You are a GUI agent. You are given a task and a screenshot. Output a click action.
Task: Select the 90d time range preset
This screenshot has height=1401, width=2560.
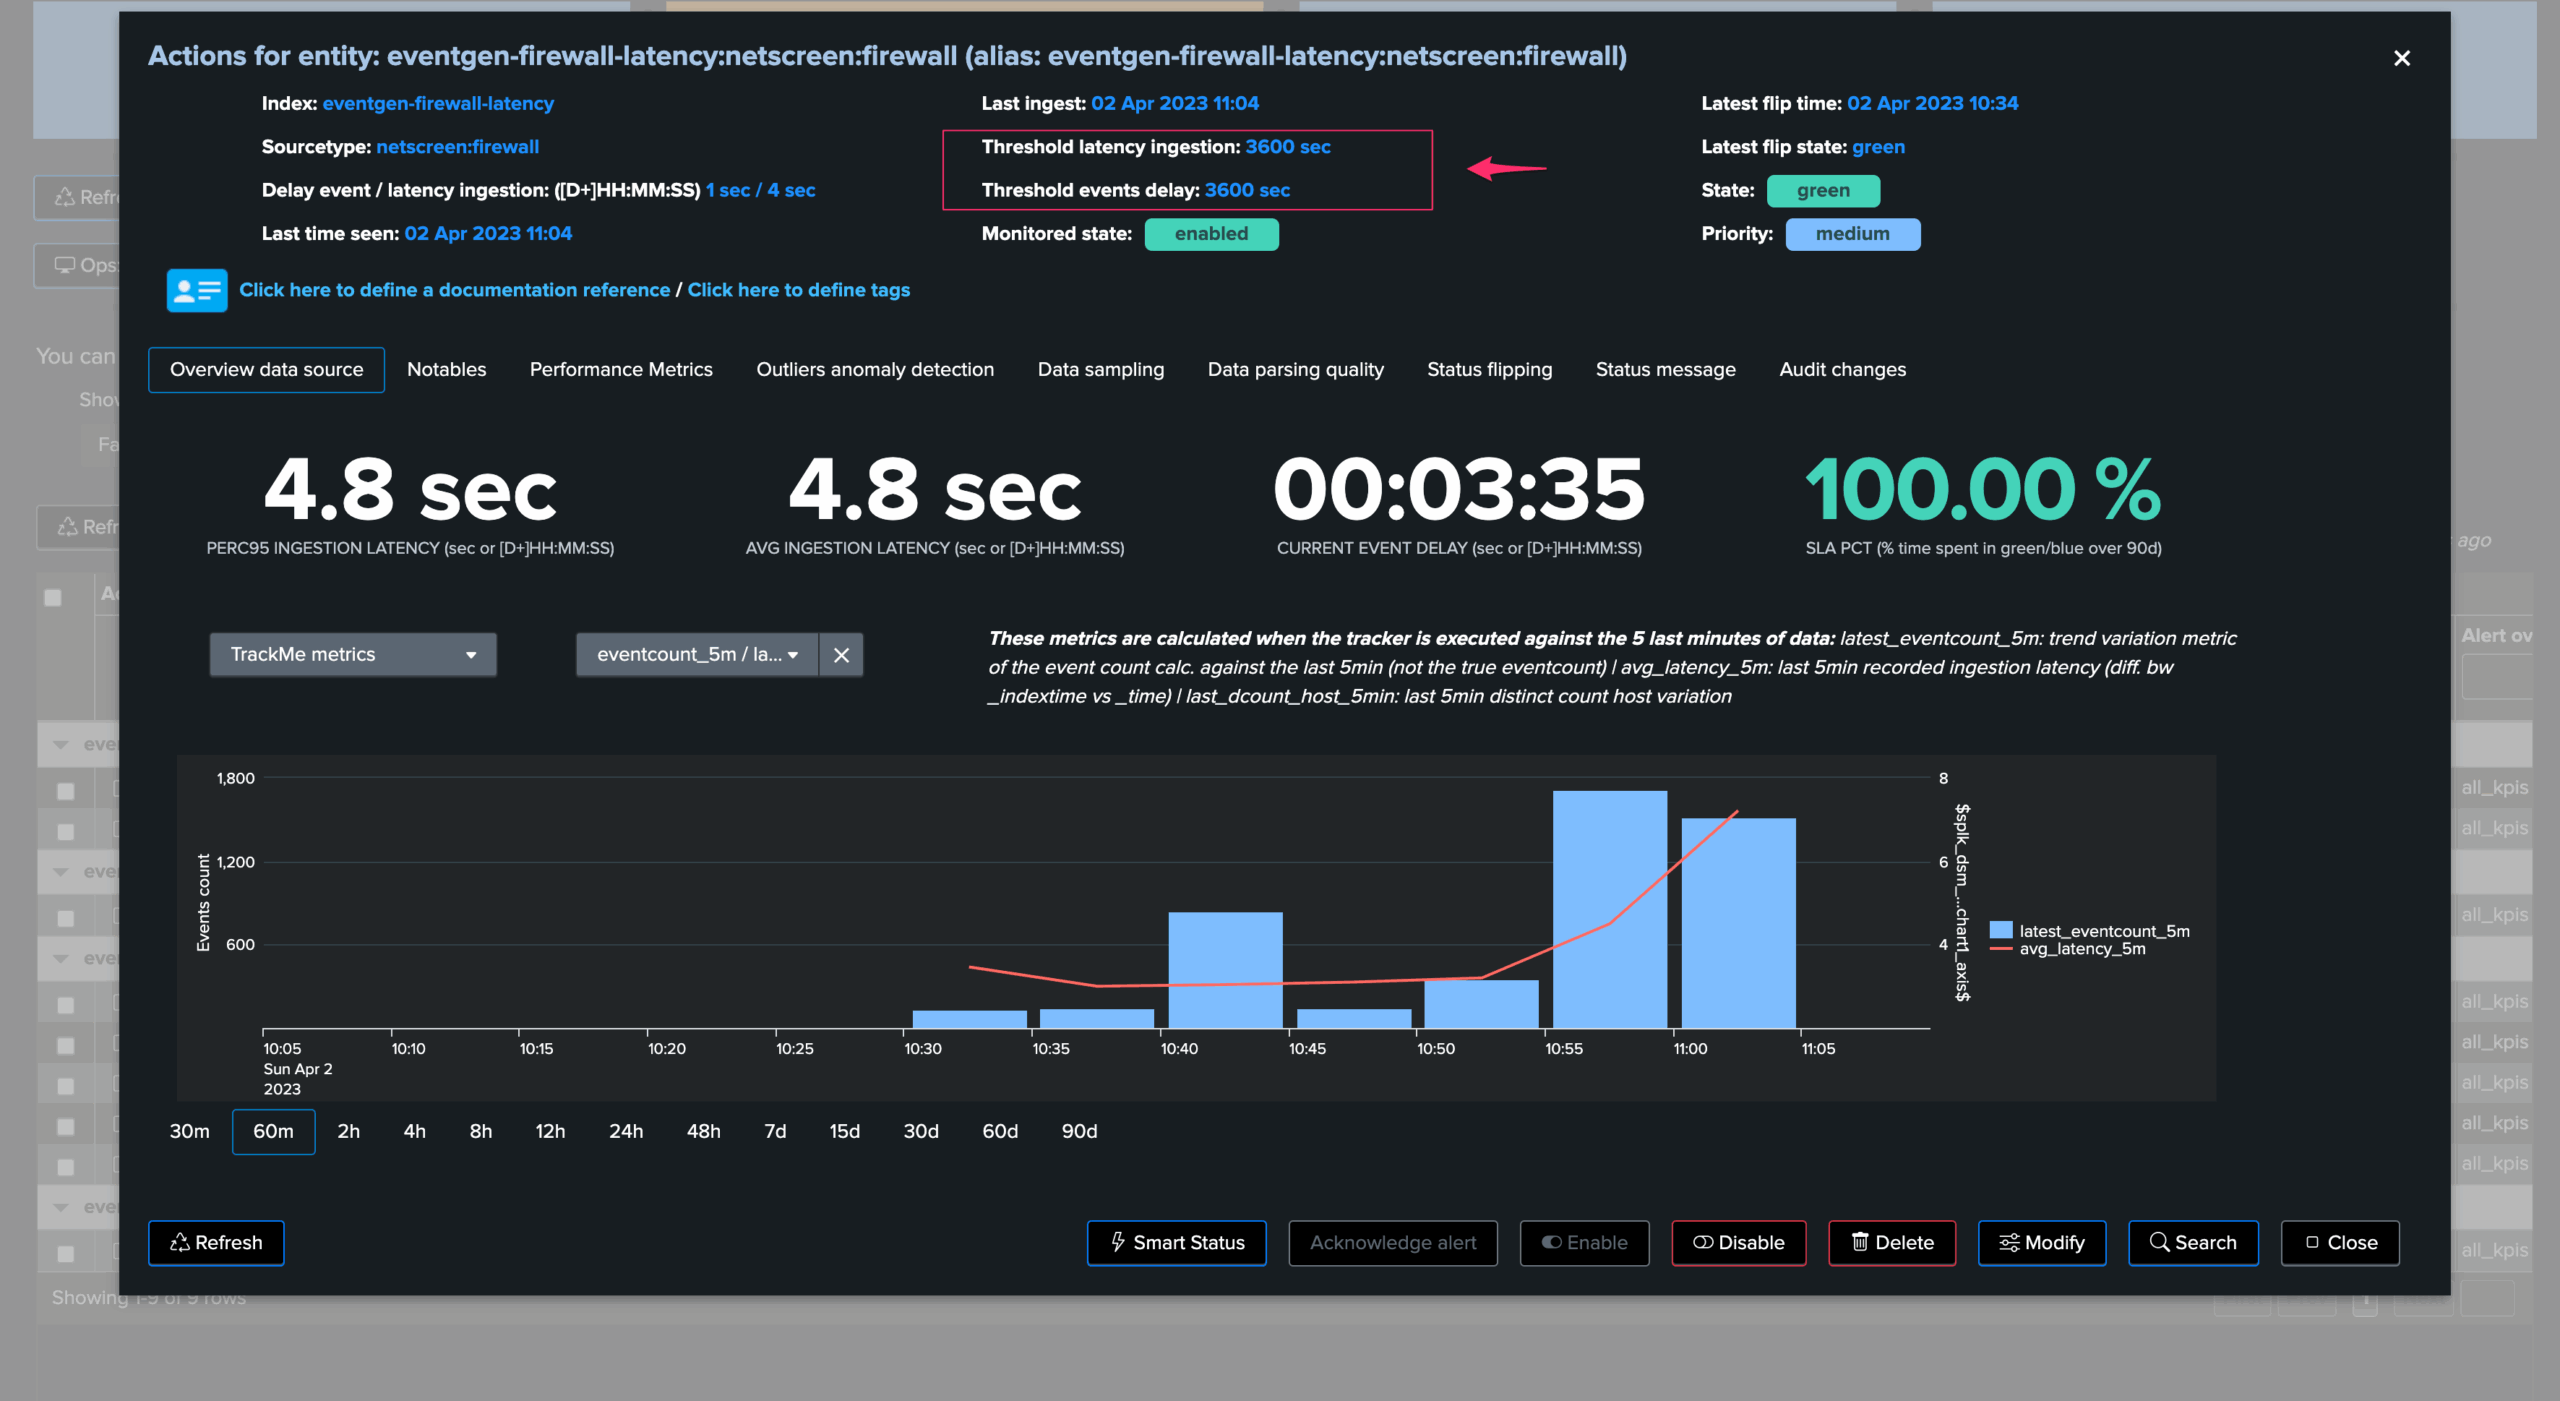click(x=1079, y=1131)
